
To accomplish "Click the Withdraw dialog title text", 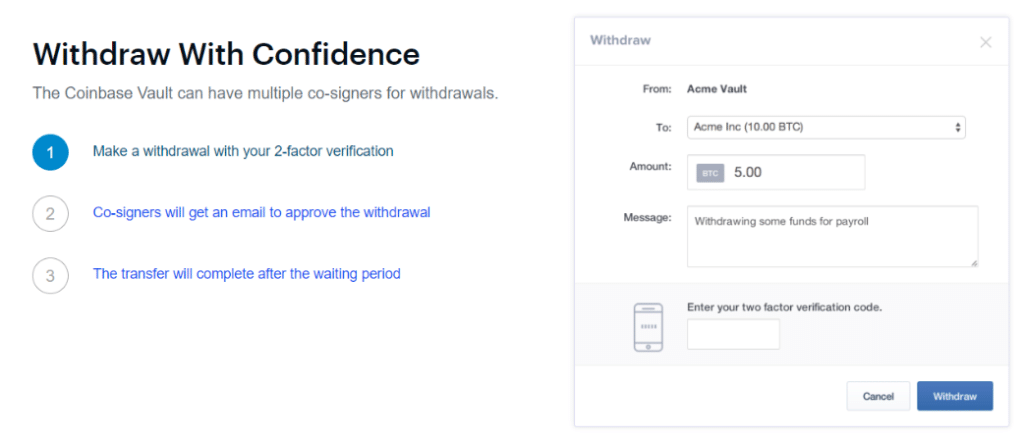I will point(620,41).
